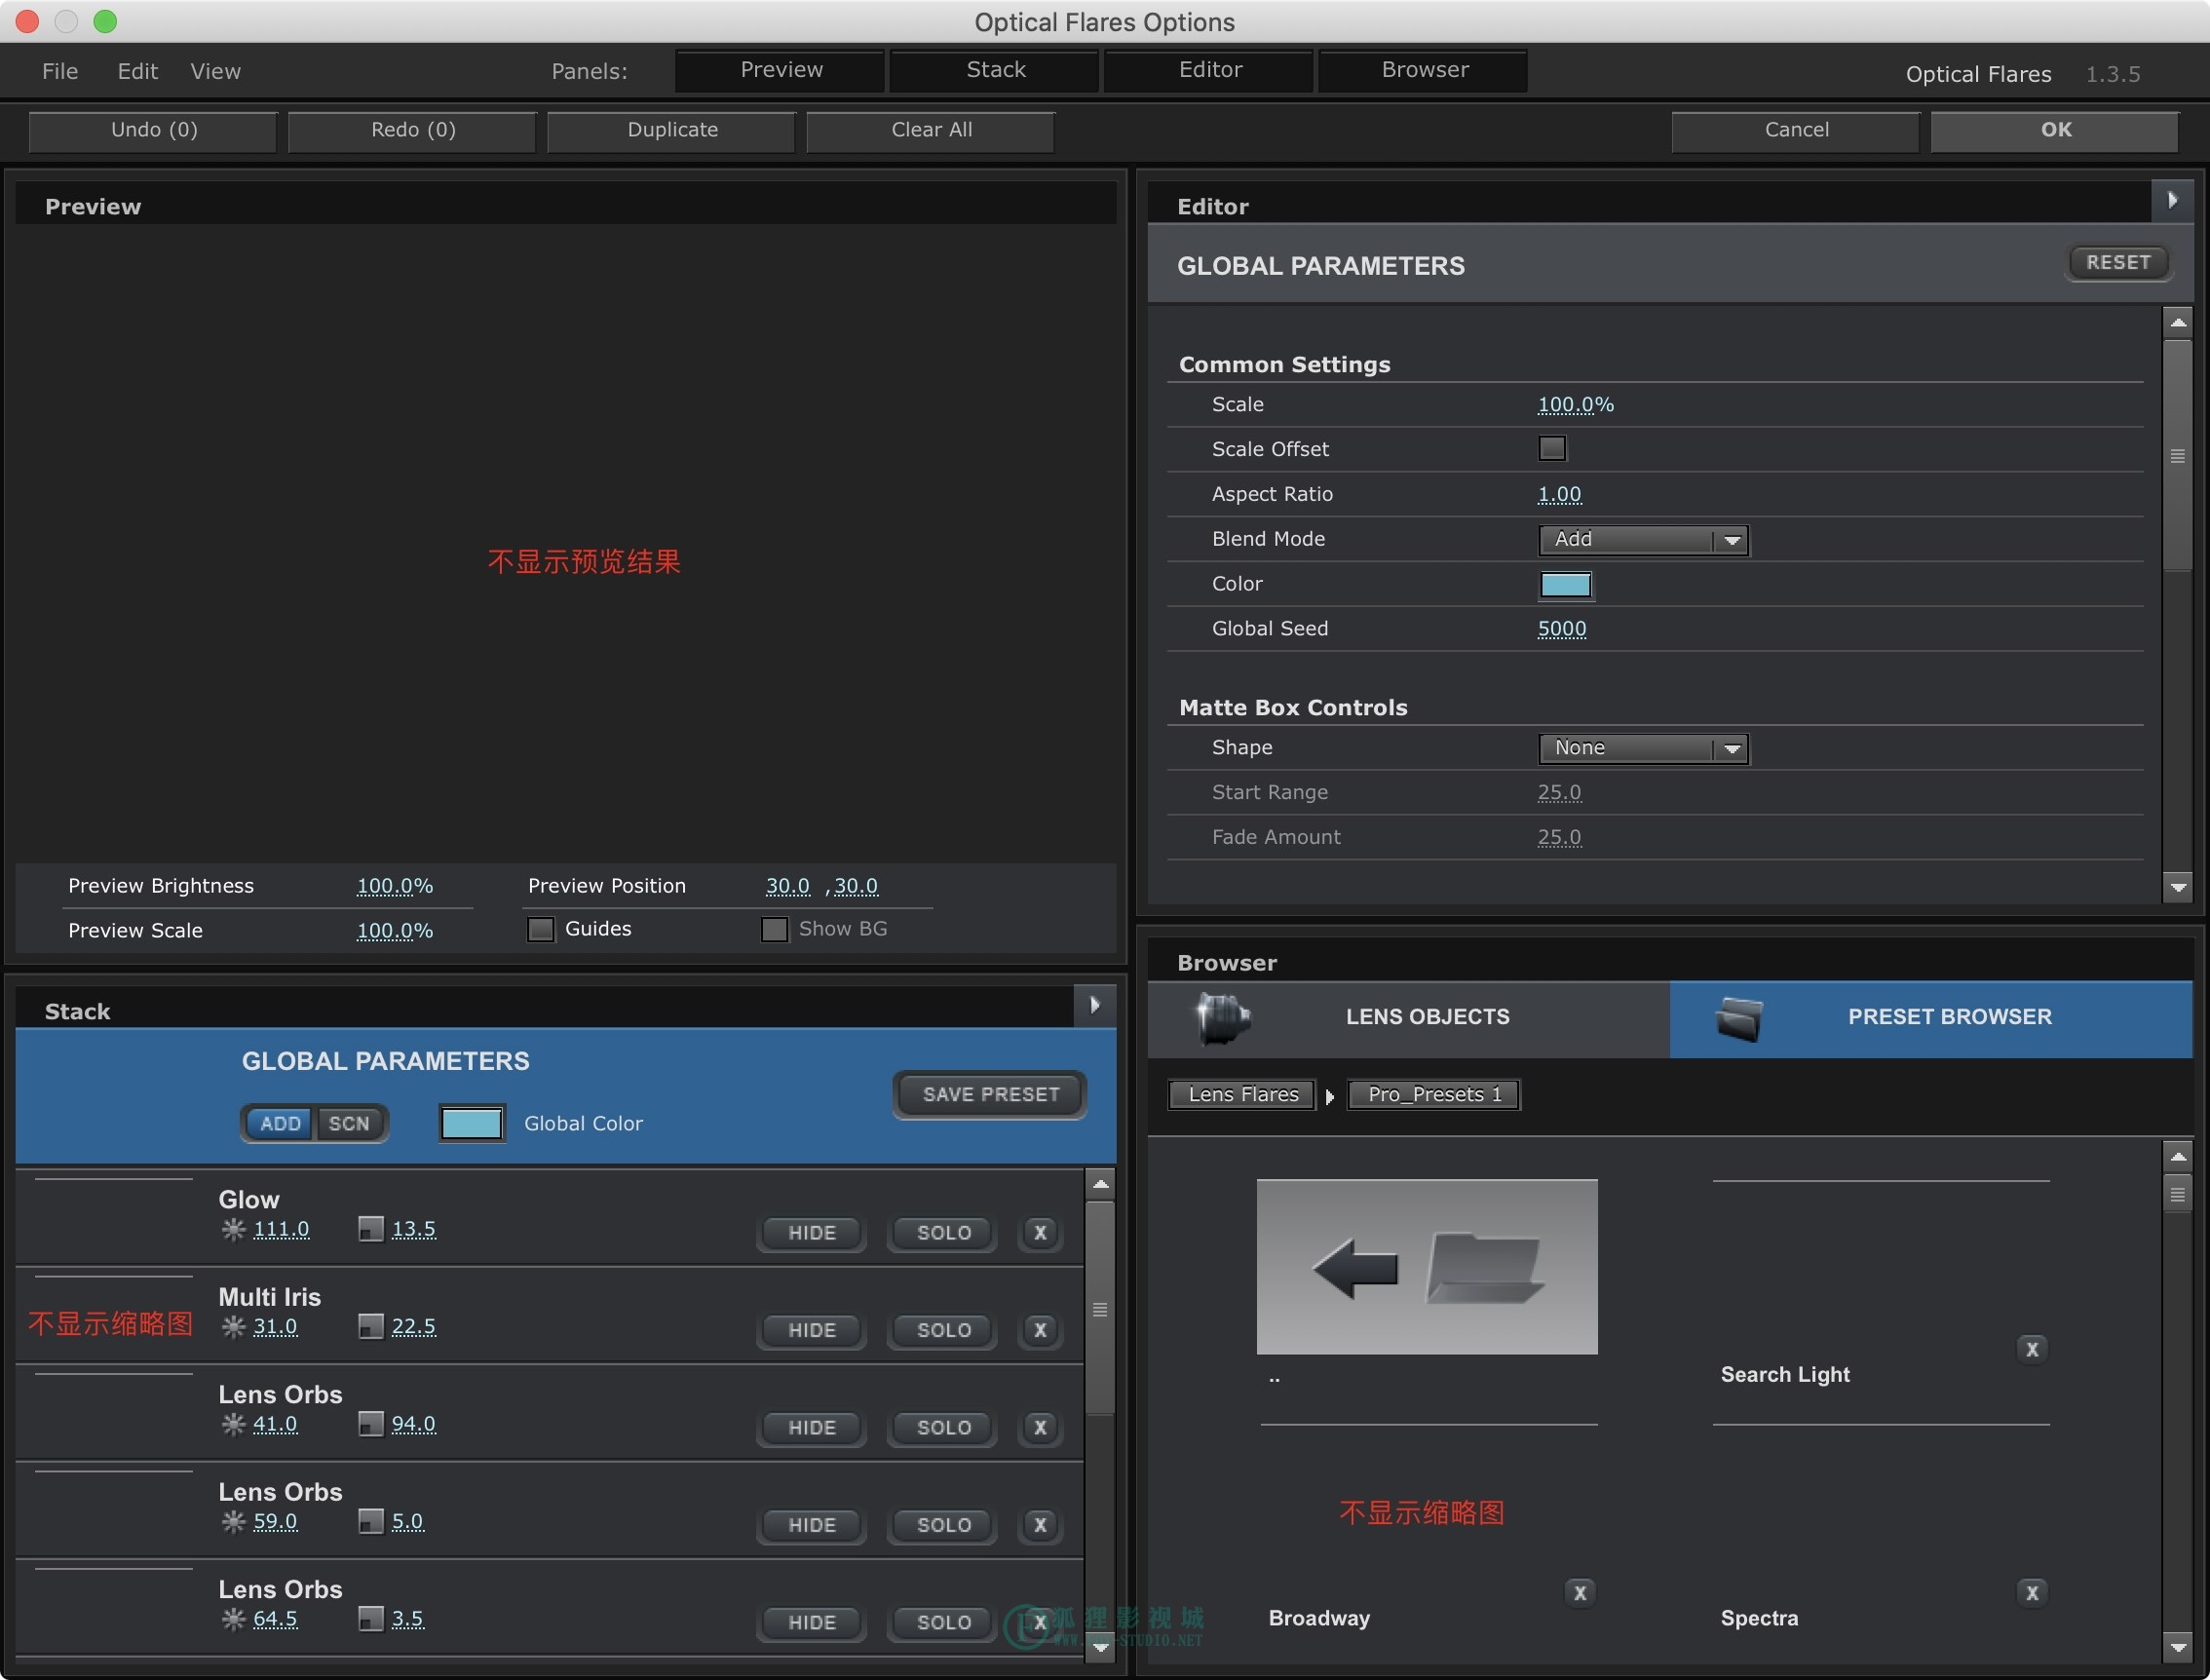The height and width of the screenshot is (1680, 2210).
Task: Toggle the Show BG checkbox
Action: (x=774, y=929)
